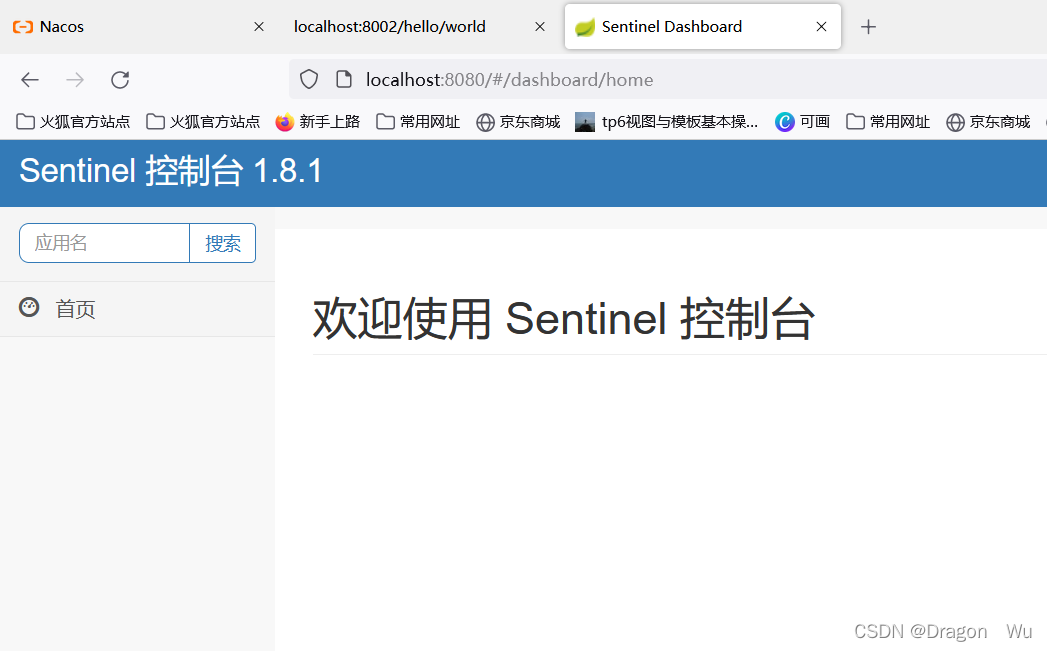Open the tracking protection shield
This screenshot has height=651, width=1047.
click(x=308, y=79)
